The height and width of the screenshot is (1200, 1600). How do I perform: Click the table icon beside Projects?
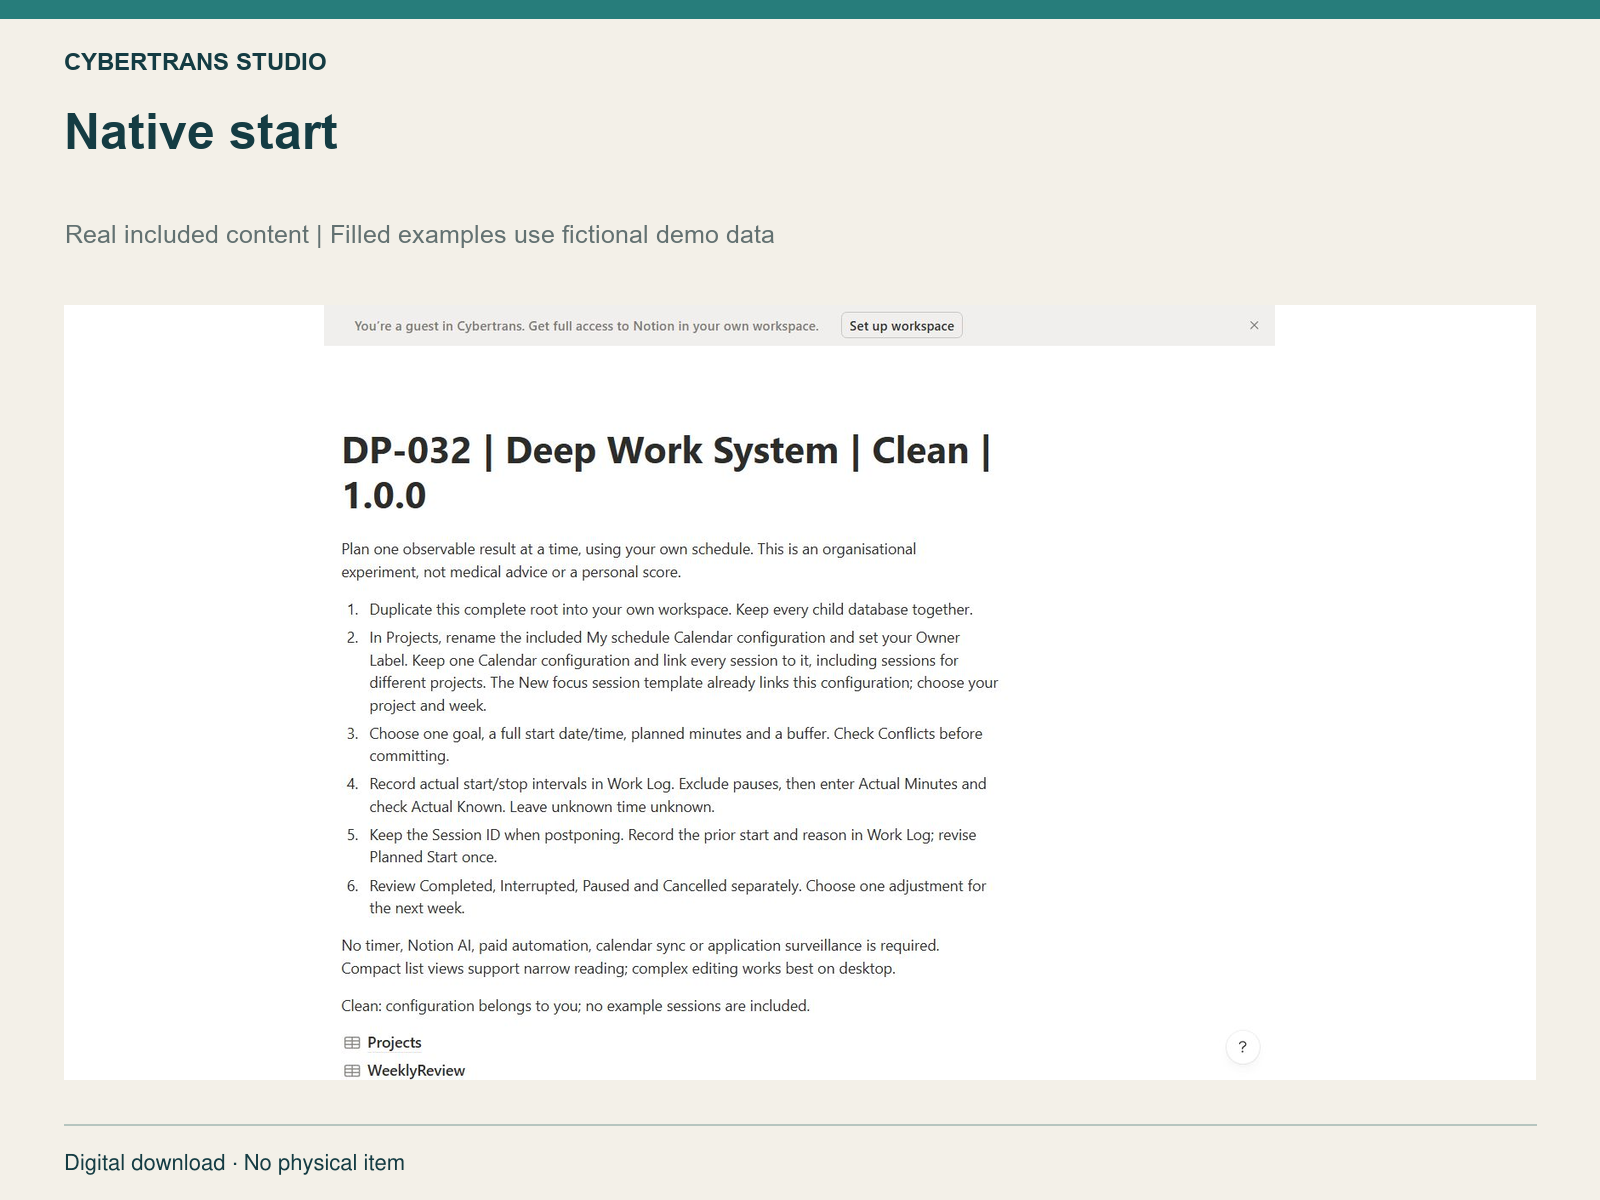pos(352,1042)
